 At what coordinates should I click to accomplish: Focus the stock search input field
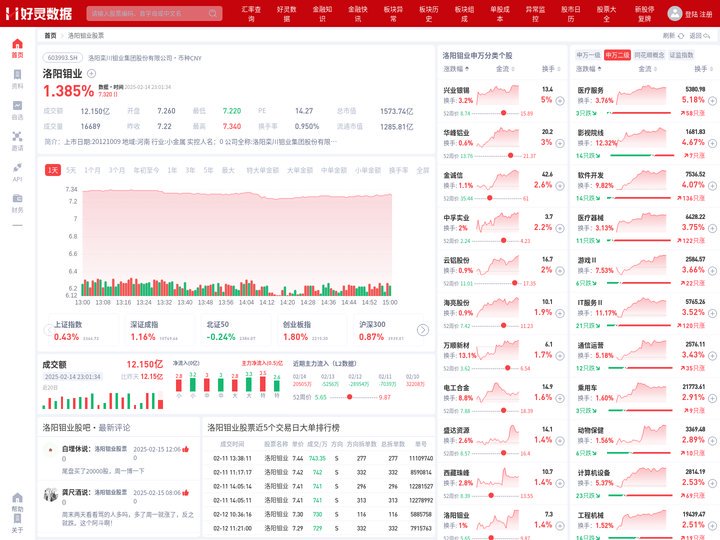point(154,13)
